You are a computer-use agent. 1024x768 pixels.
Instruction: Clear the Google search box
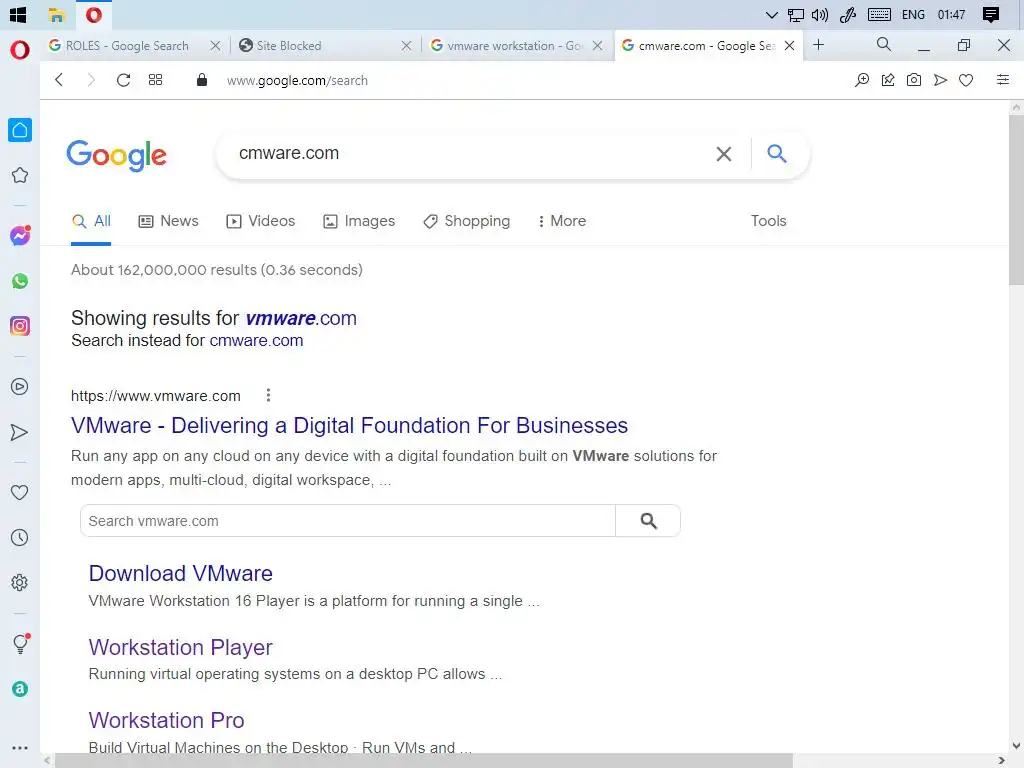click(724, 154)
